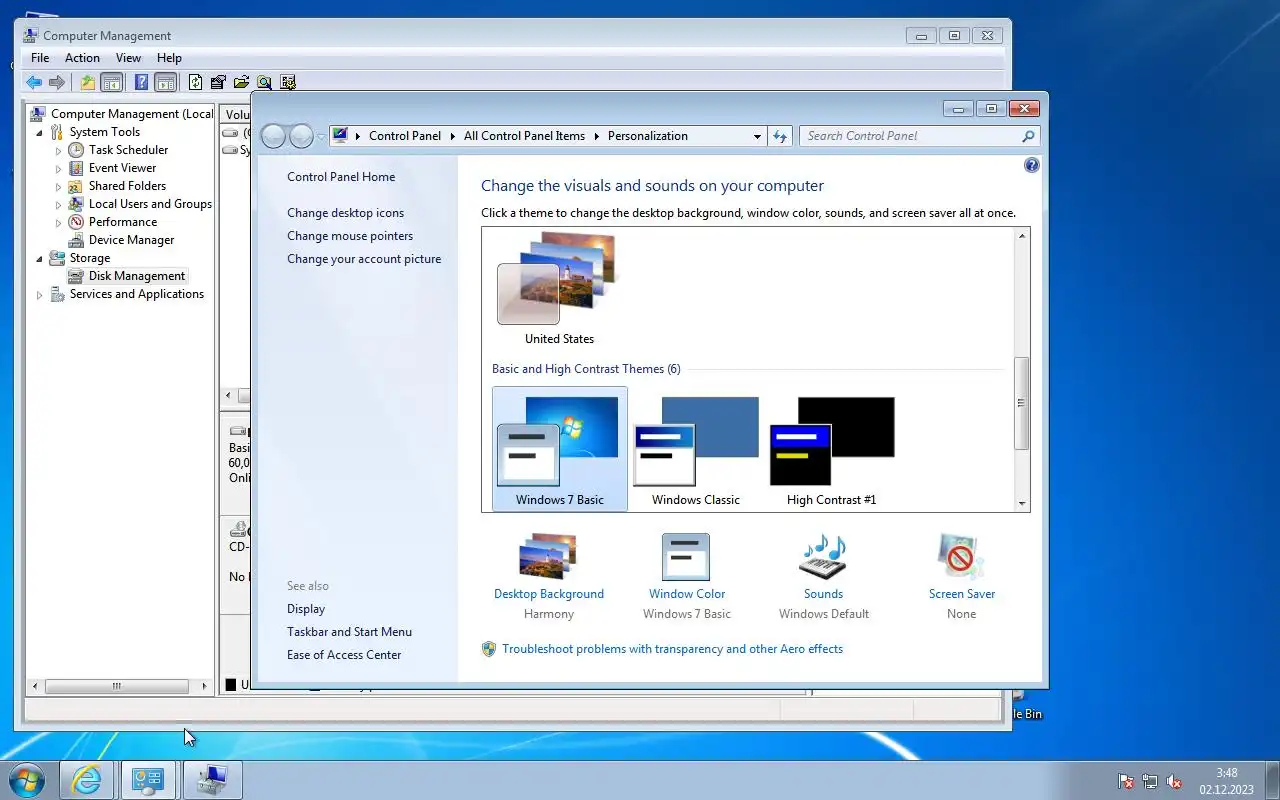Open the Window Color settings icon
The height and width of the screenshot is (800, 1280).
pos(686,556)
